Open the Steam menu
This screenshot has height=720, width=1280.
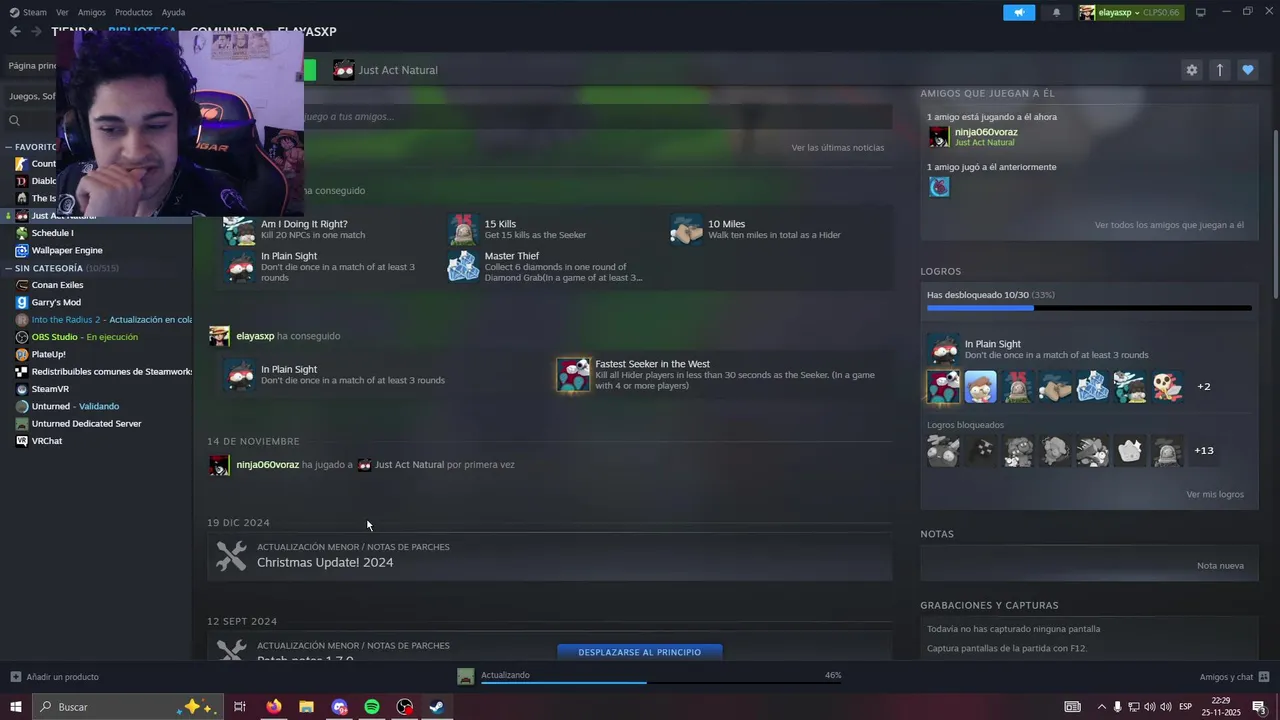28,12
